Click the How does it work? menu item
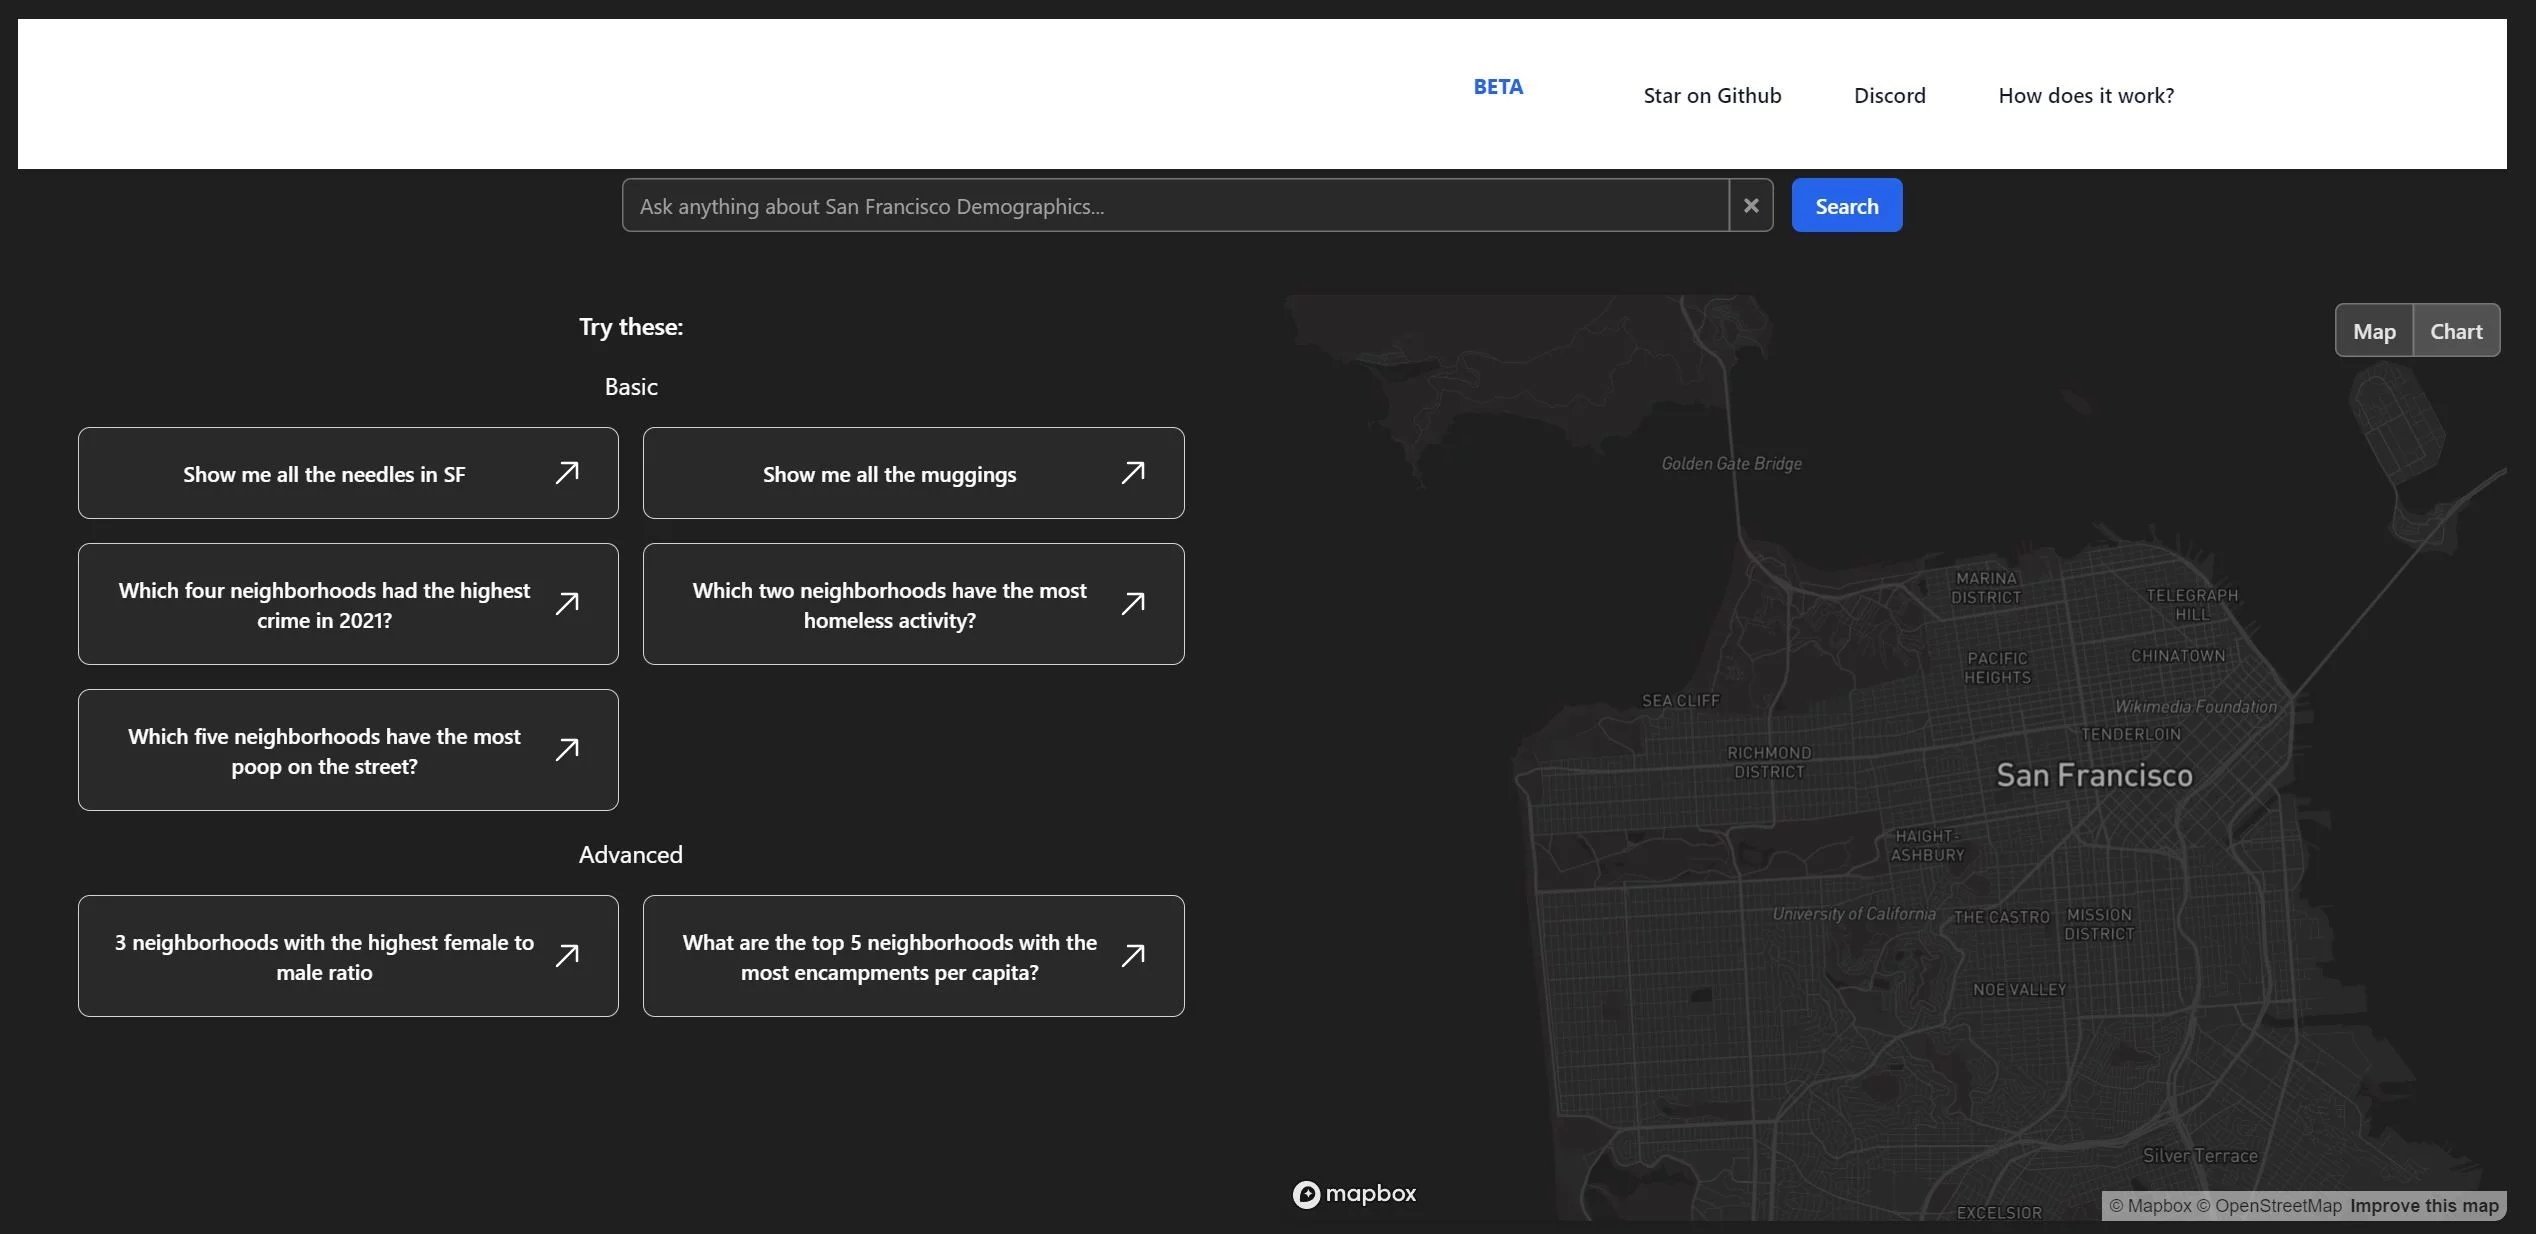 (2086, 94)
